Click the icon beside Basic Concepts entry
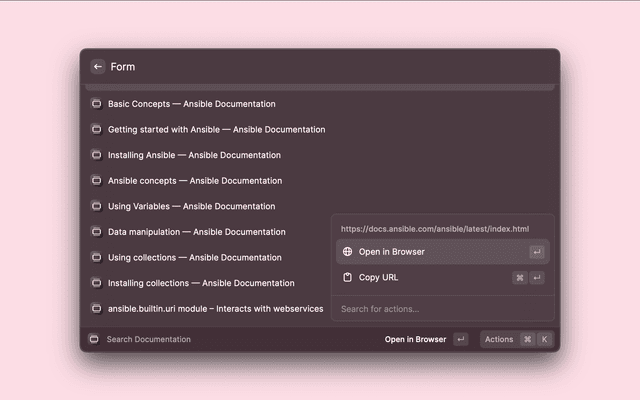The image size is (640, 400). click(97, 104)
